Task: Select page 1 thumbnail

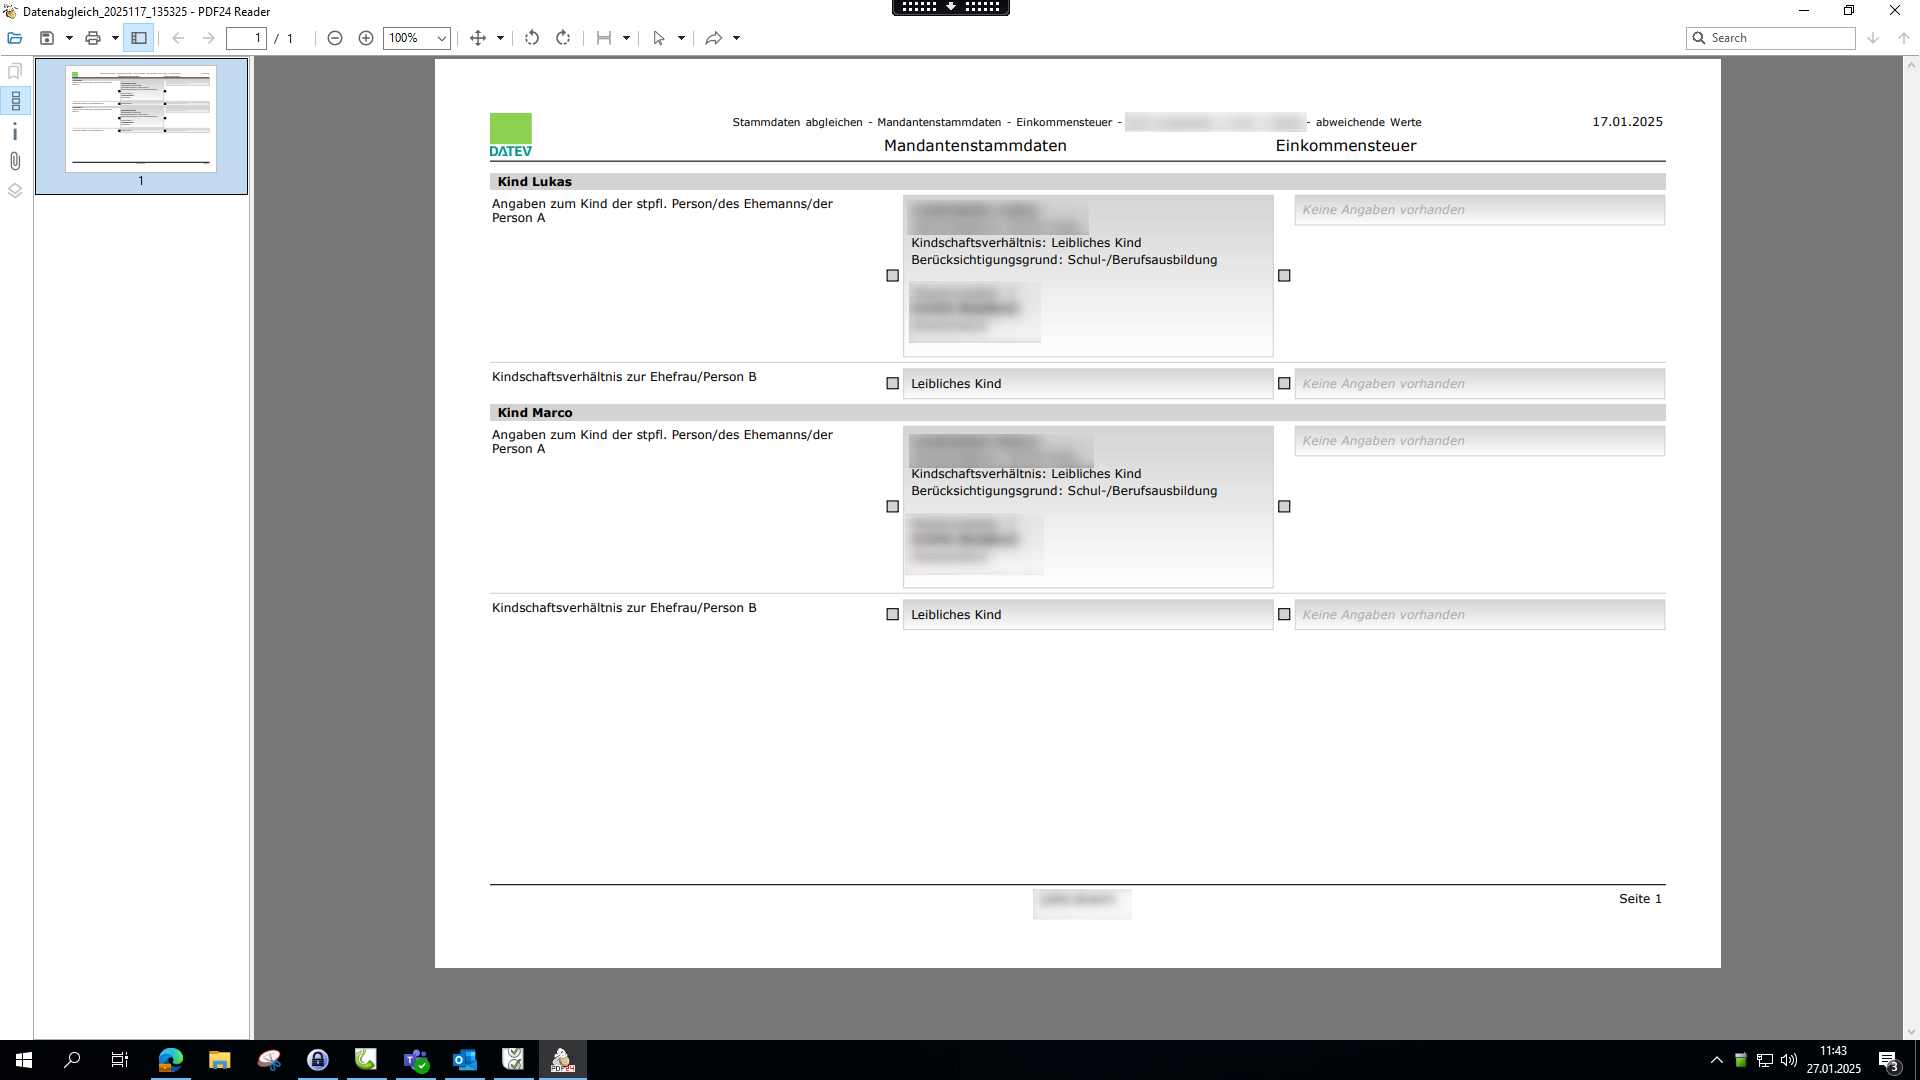Action: 141,120
